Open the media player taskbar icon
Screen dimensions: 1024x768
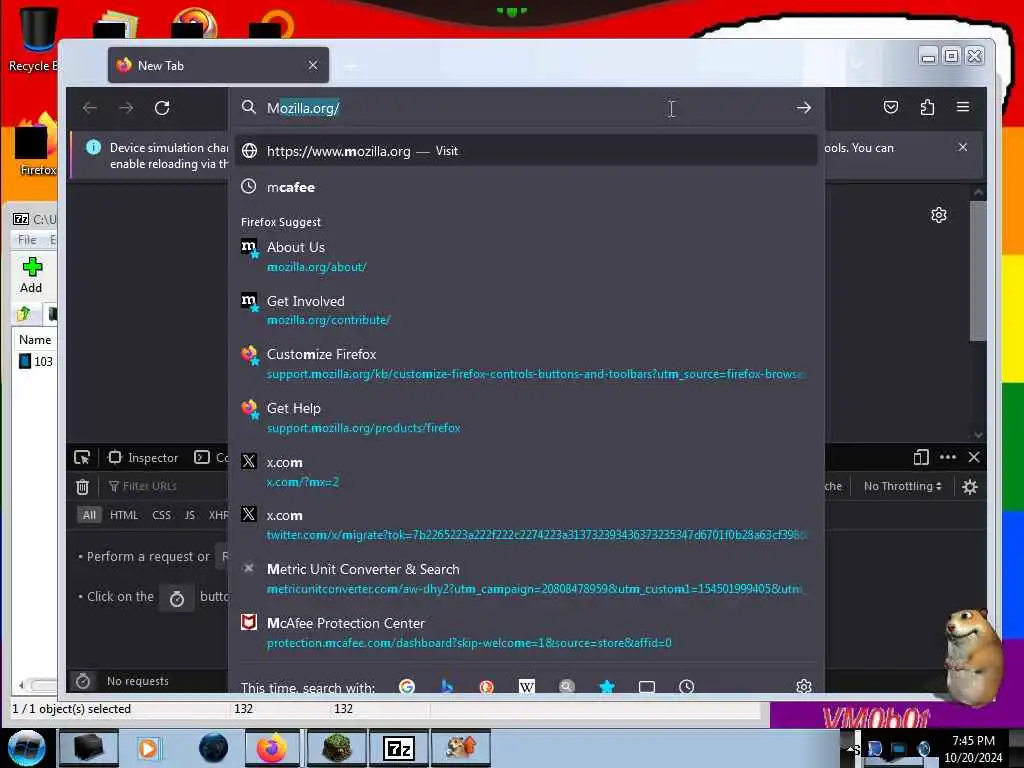click(148, 748)
